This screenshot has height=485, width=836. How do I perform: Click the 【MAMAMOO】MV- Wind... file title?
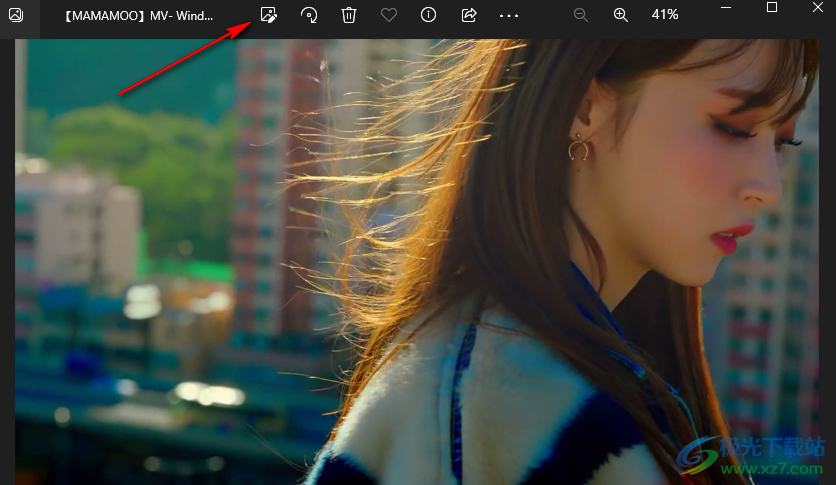coord(138,16)
